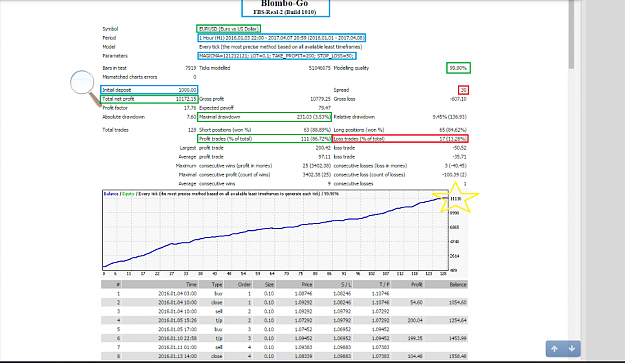Click the 'Balance' column header

coord(458,285)
